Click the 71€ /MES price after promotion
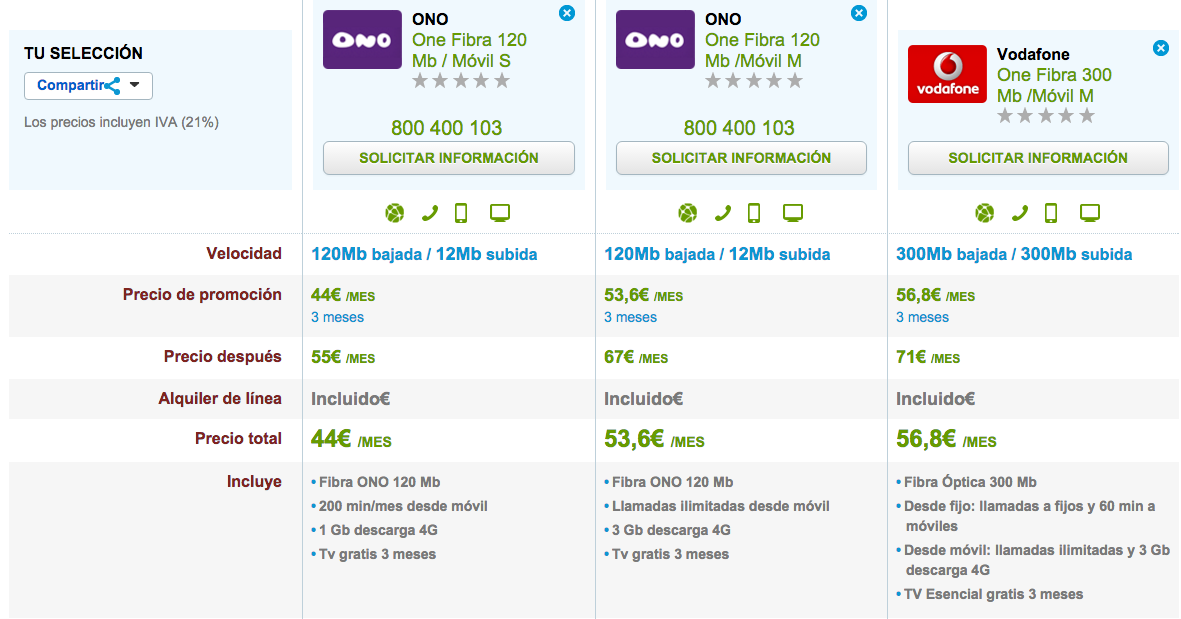The width and height of the screenshot is (1181, 619). 928,358
